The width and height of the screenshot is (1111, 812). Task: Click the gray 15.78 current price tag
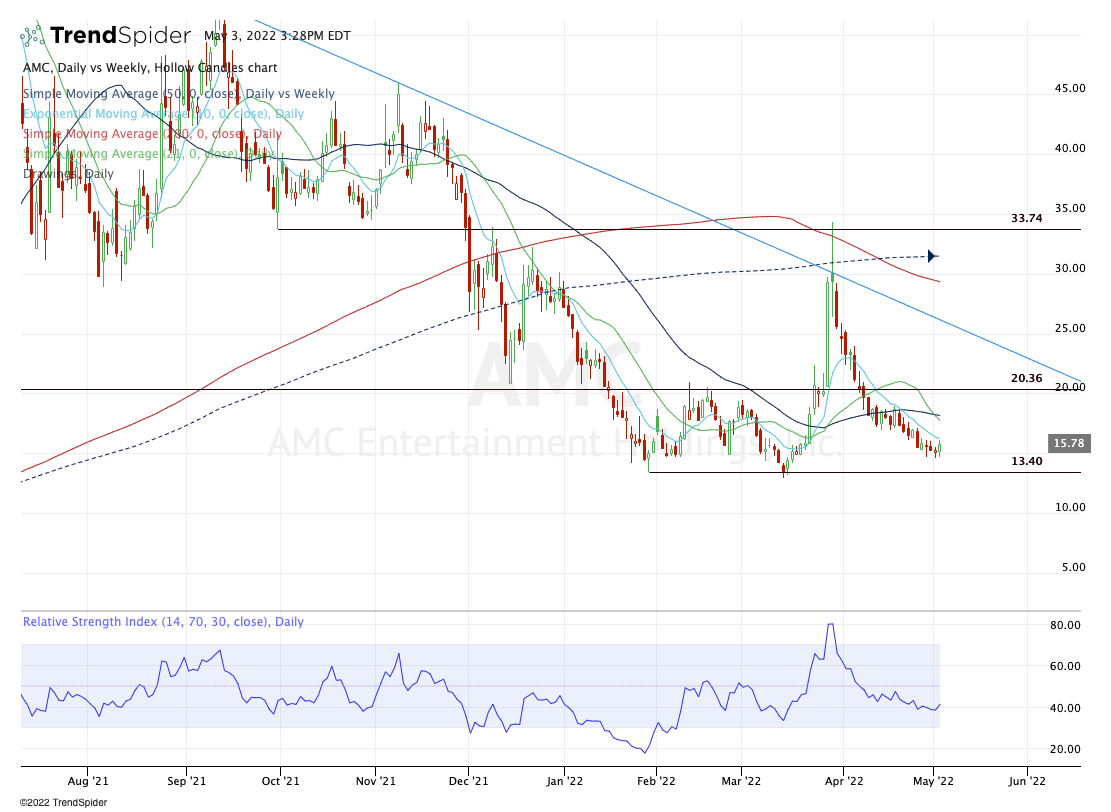1068,443
